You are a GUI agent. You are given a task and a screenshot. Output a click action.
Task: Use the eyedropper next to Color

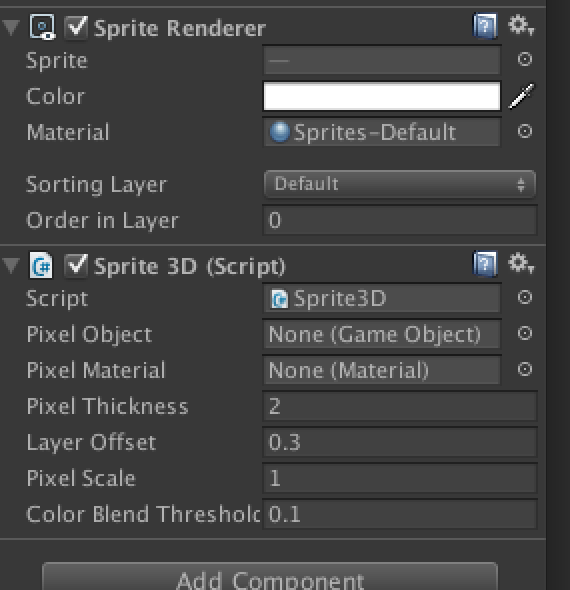point(521,96)
